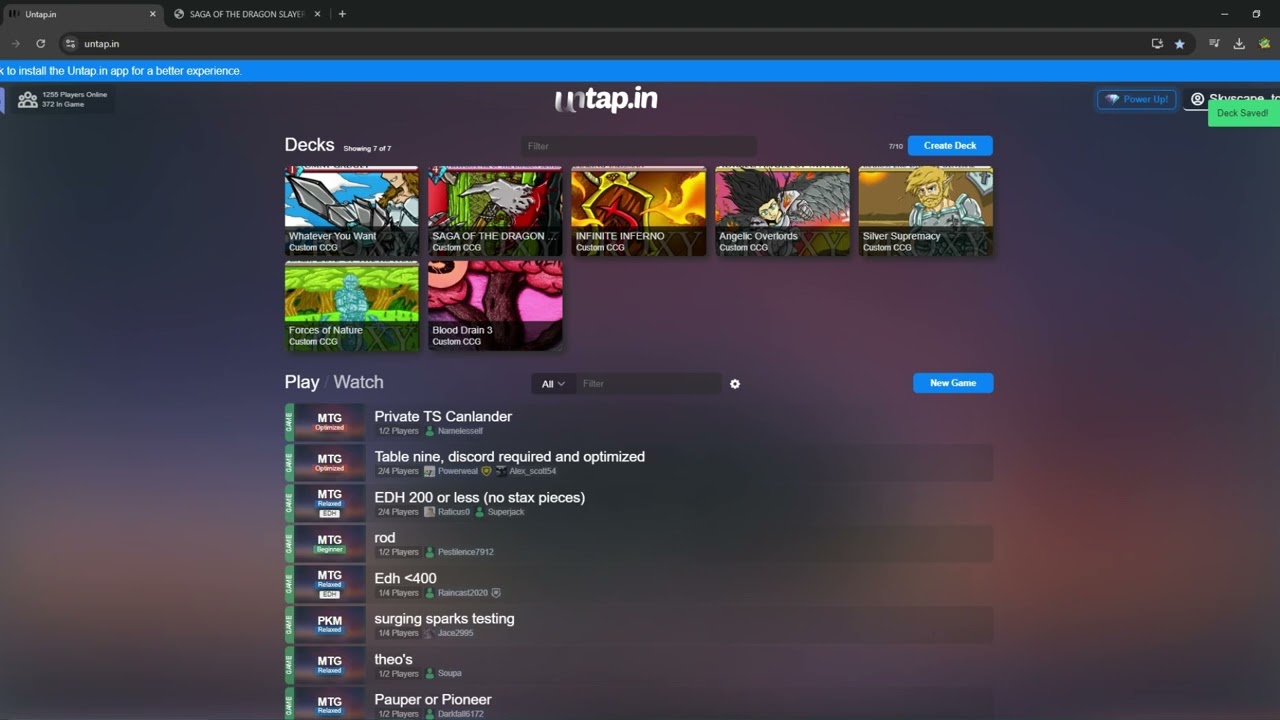Open the Forces of Nature deck
Image resolution: width=1280 pixels, height=720 pixels.
352,305
